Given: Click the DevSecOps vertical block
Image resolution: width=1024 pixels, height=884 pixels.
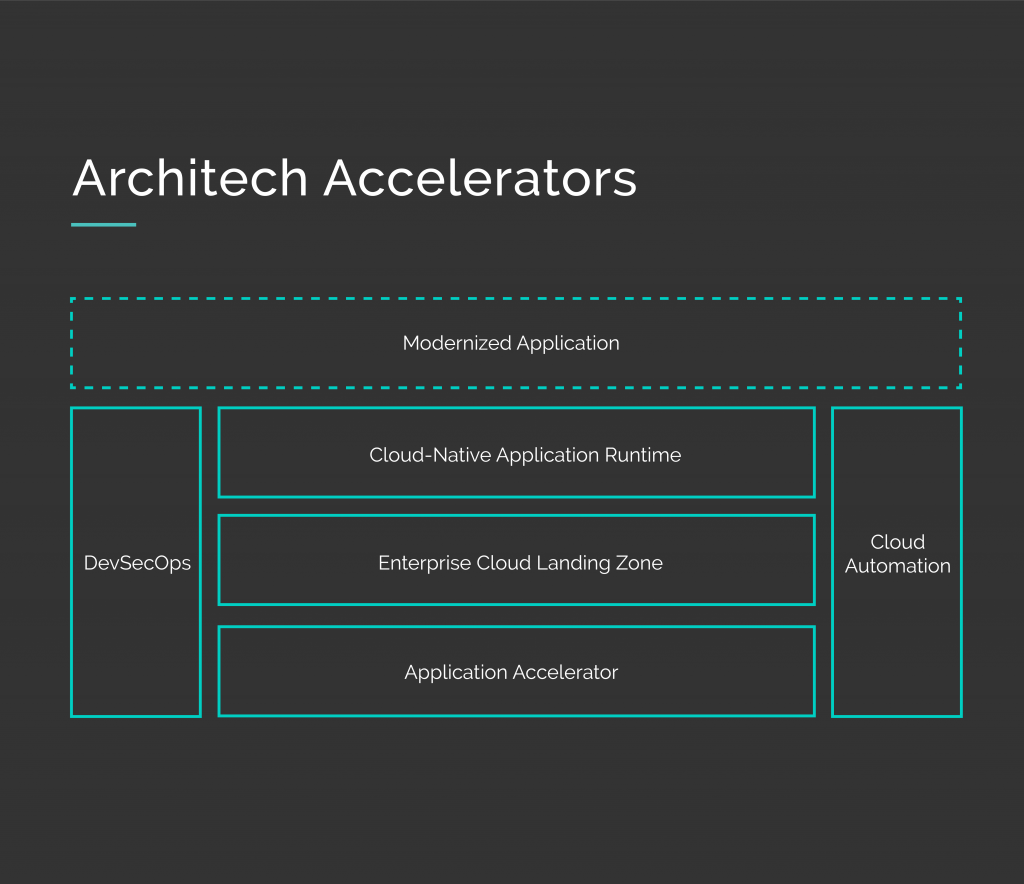Looking at the screenshot, I should click(136, 562).
